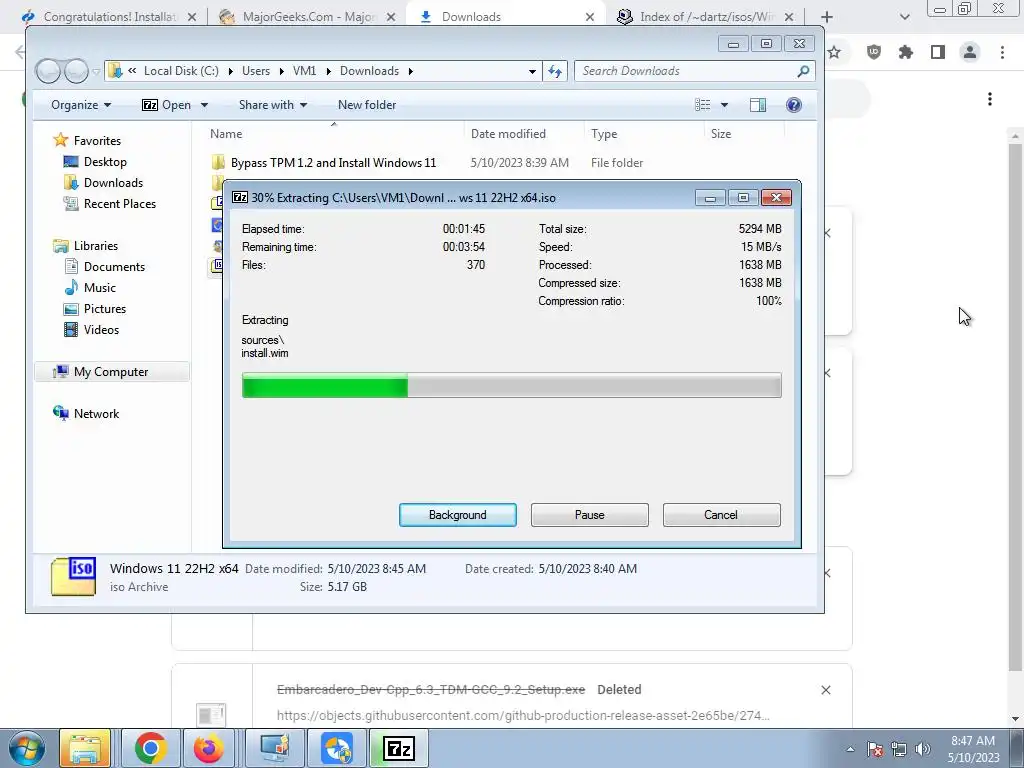This screenshot has width=1024, height=768.
Task: Open Chrome profile avatar
Action: 970,52
